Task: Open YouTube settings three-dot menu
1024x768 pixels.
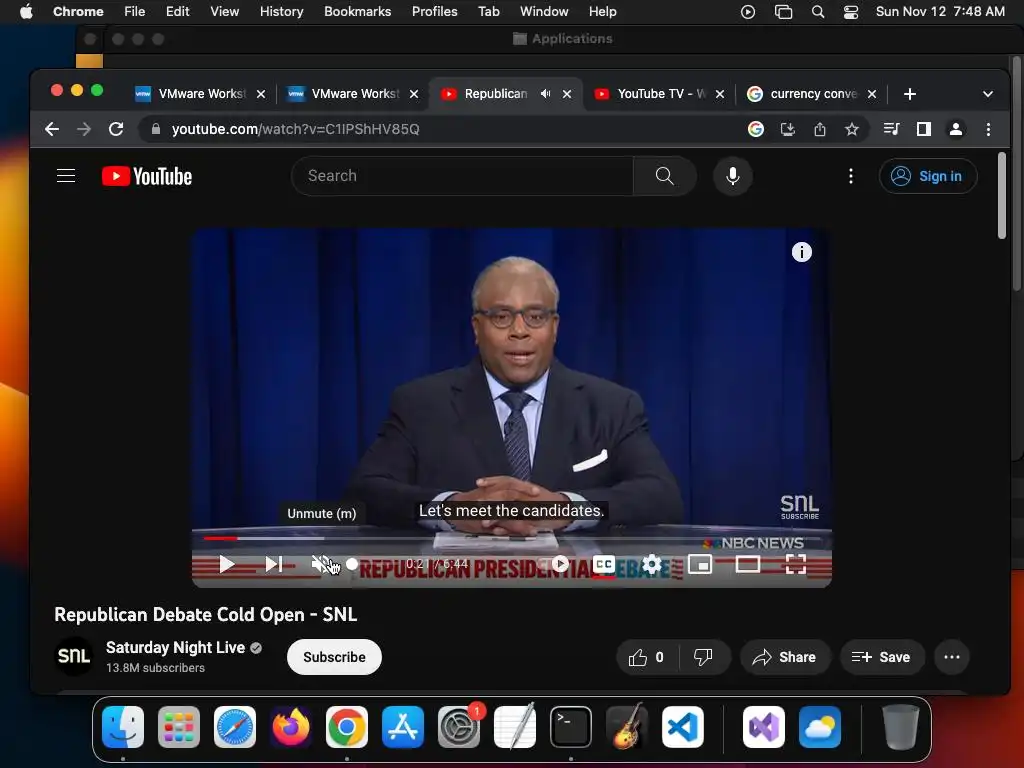Action: (850, 176)
